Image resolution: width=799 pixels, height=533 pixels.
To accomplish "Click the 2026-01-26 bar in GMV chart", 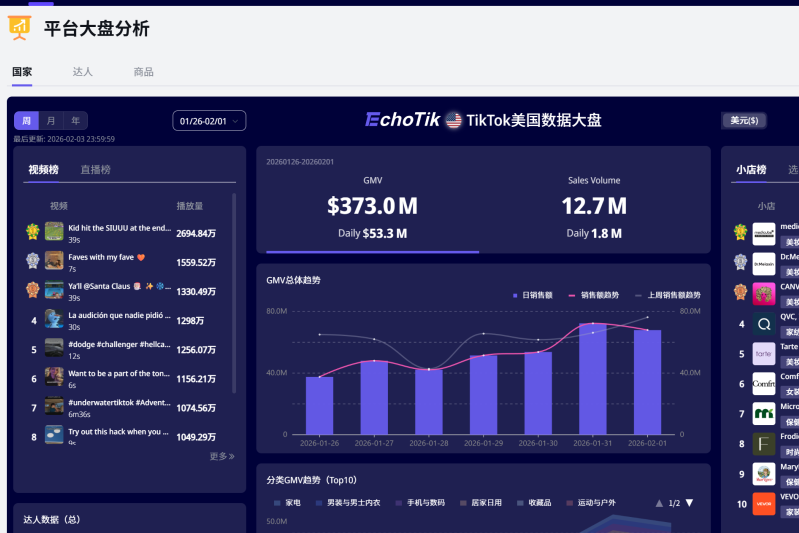I will (x=319, y=406).
